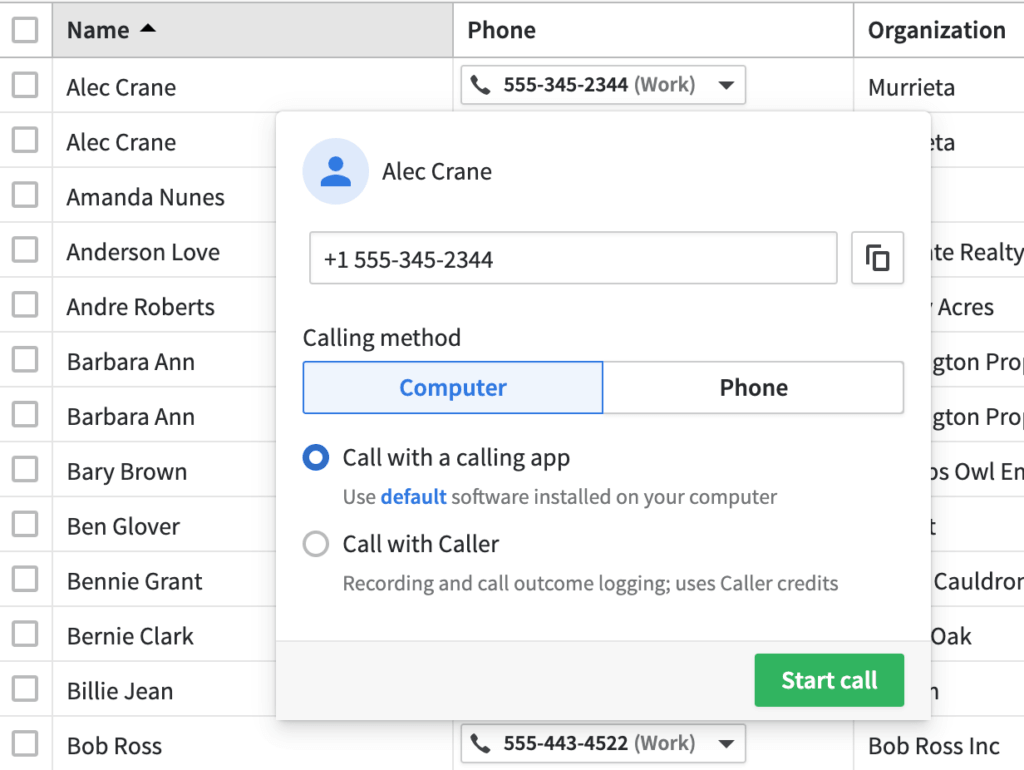Sort by the Name column header
This screenshot has height=770, width=1024.
[253, 30]
